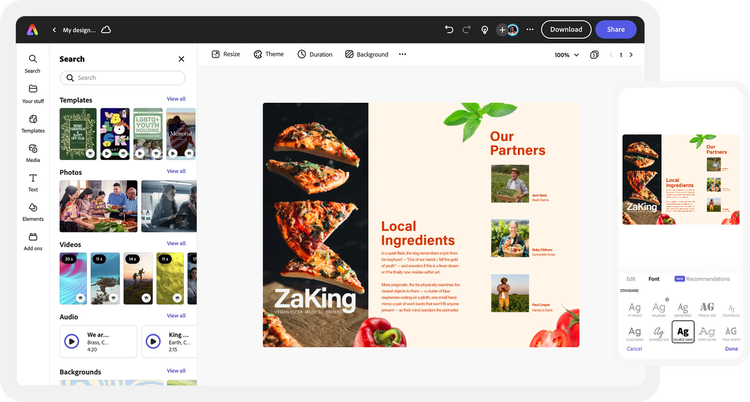Choose the selected Source Sans font sample

click(x=683, y=332)
